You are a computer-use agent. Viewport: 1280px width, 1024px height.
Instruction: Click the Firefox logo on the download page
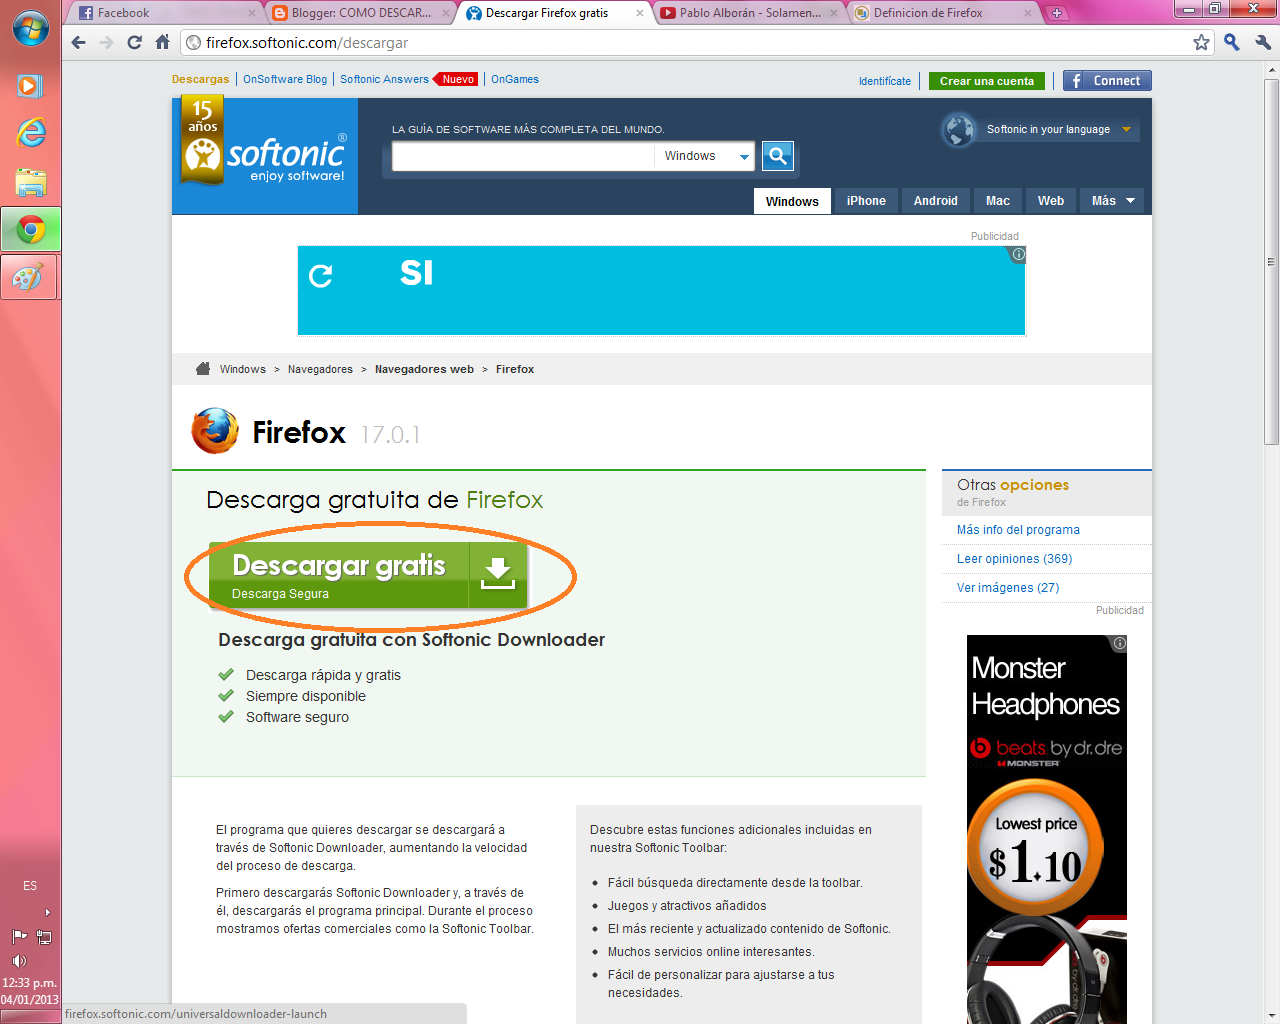point(214,431)
